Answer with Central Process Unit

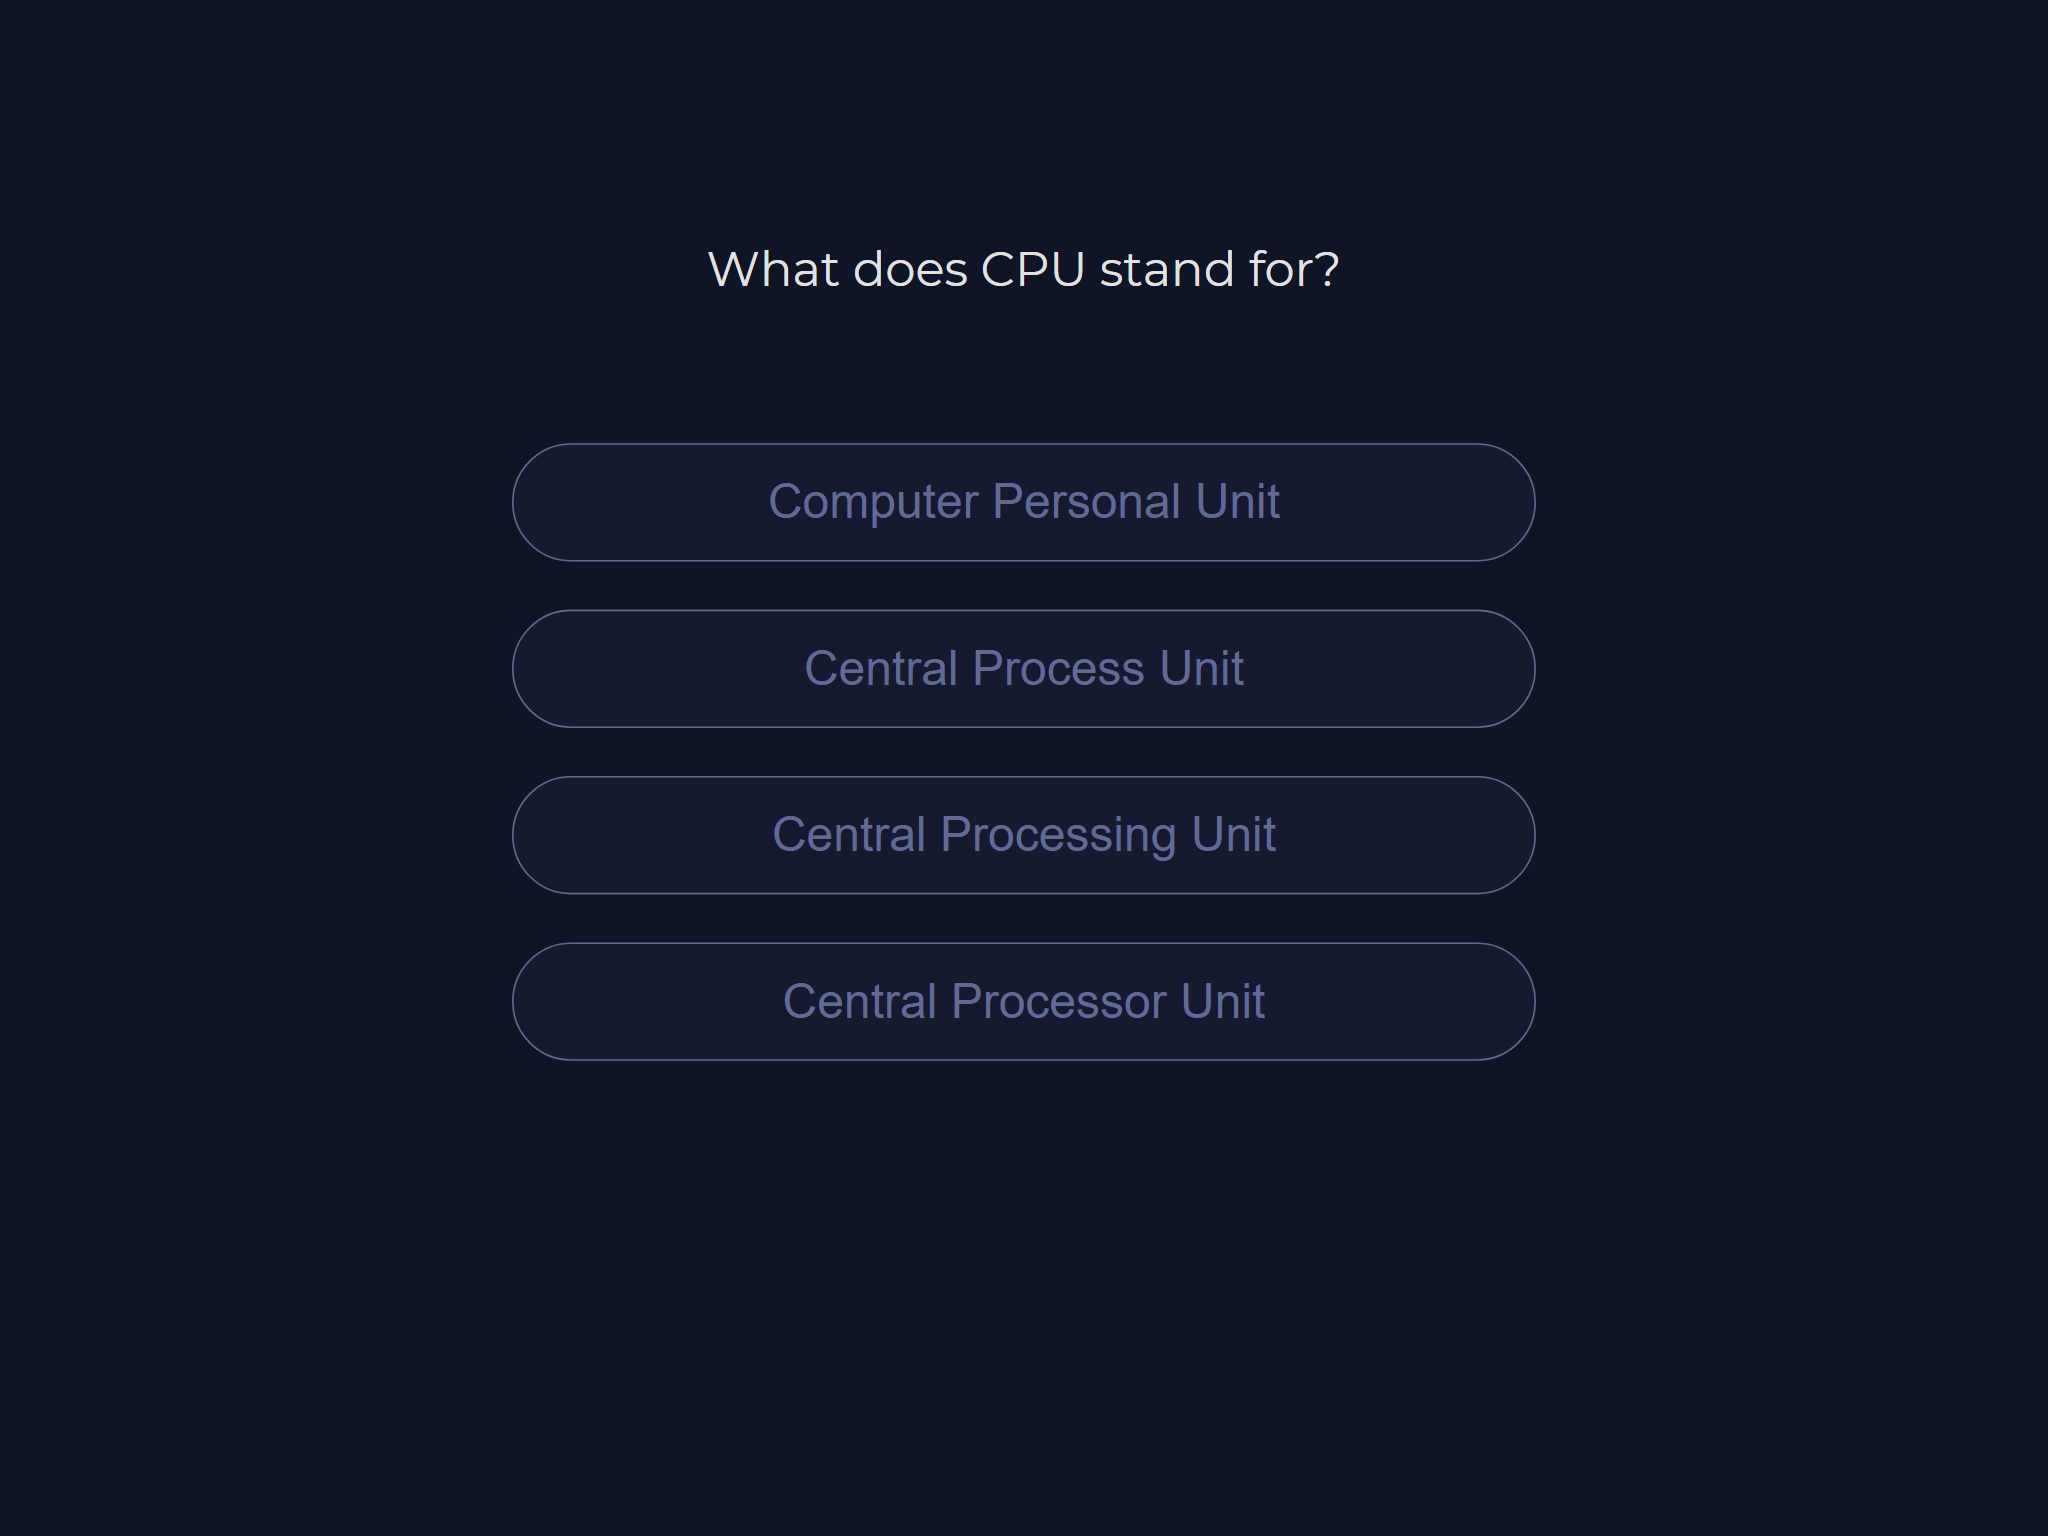tap(1023, 669)
